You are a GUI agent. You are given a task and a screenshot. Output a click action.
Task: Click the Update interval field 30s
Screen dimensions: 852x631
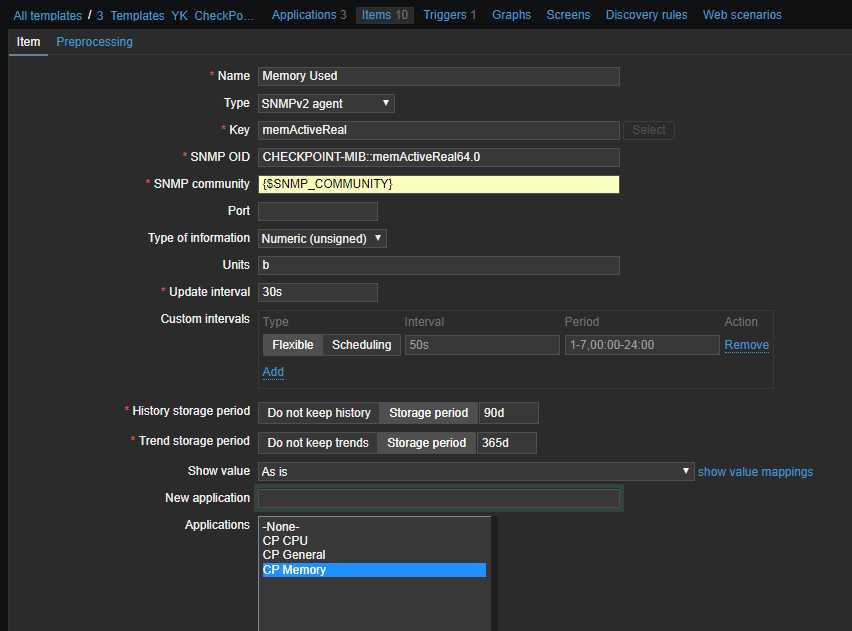(x=318, y=292)
